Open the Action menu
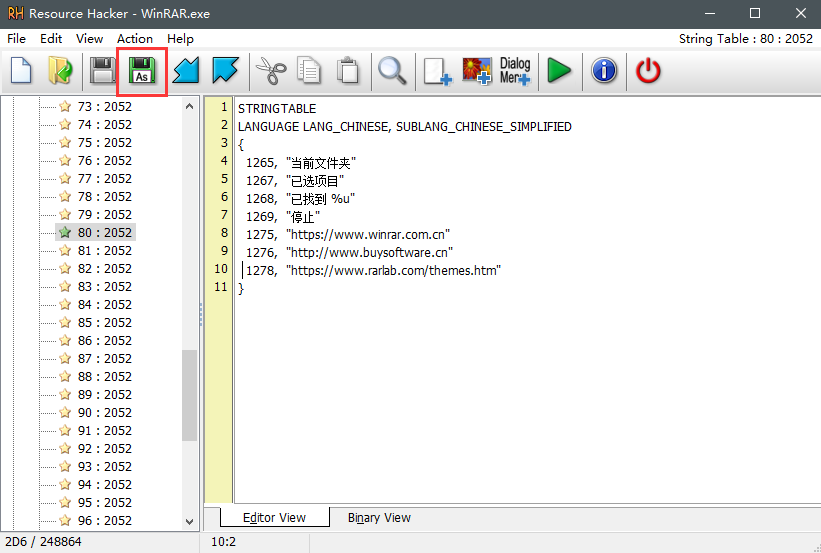Image resolution: width=821 pixels, height=553 pixels. coord(135,39)
